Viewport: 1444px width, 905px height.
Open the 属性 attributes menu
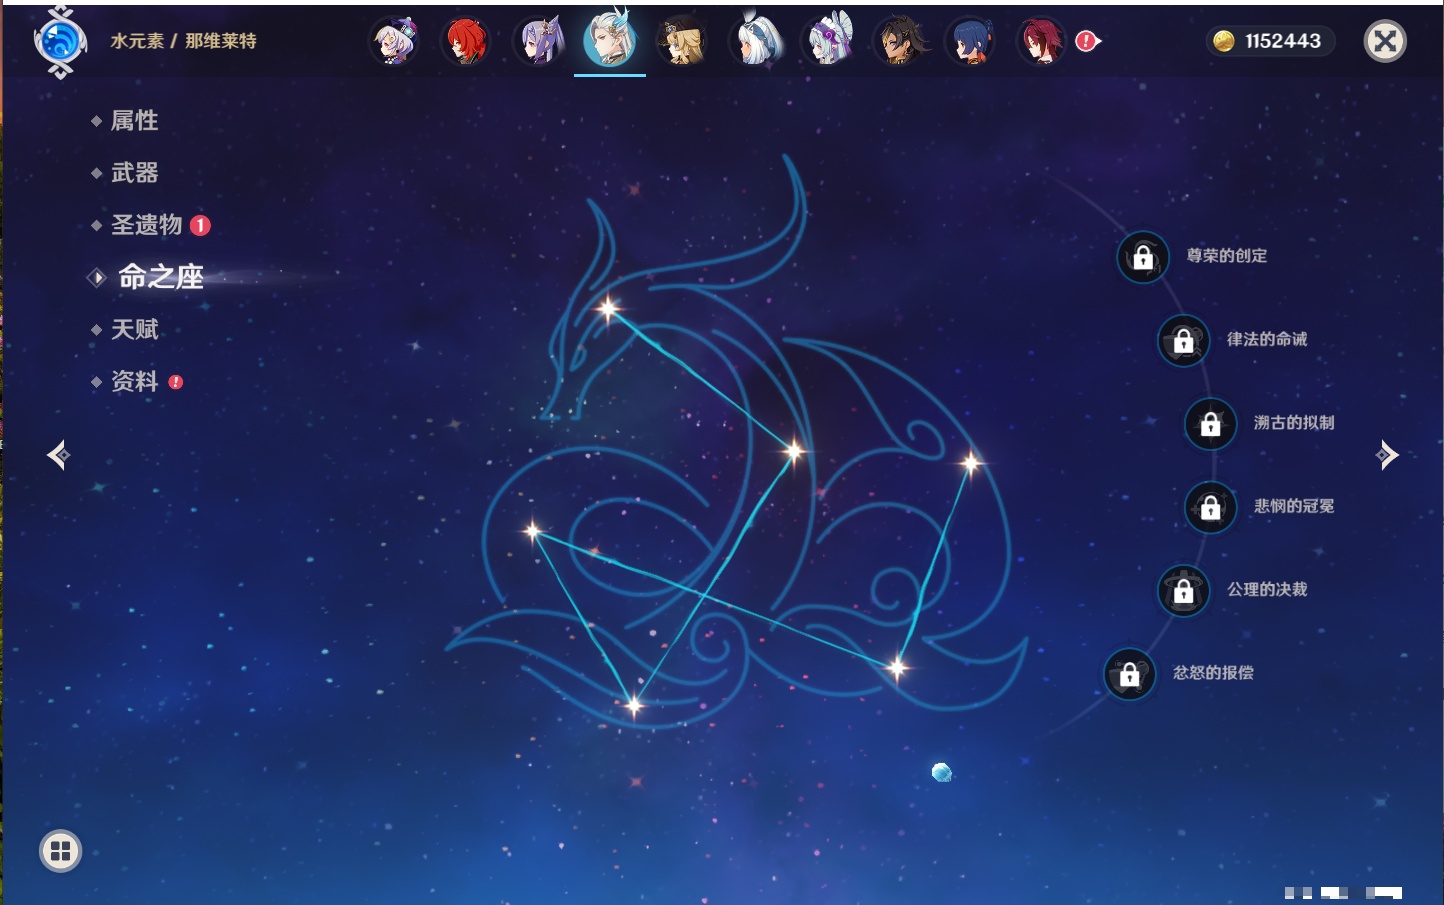(134, 121)
